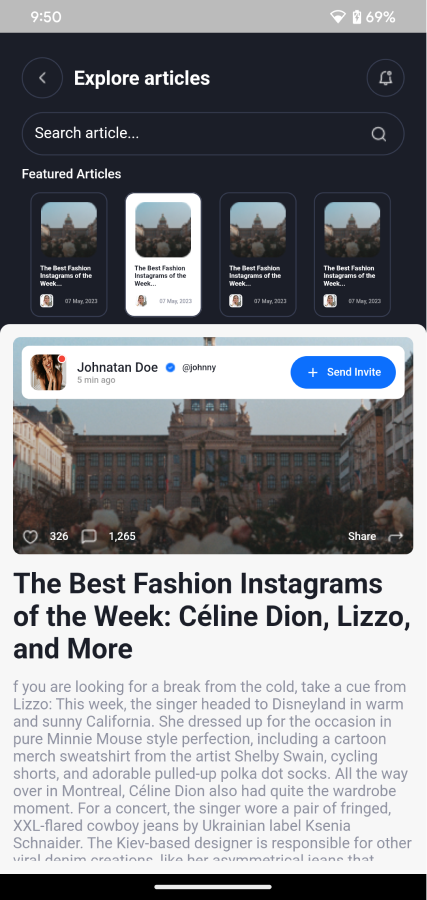The width and height of the screenshot is (427, 900).
Task: Open the fourth featured article card
Action: click(352, 254)
